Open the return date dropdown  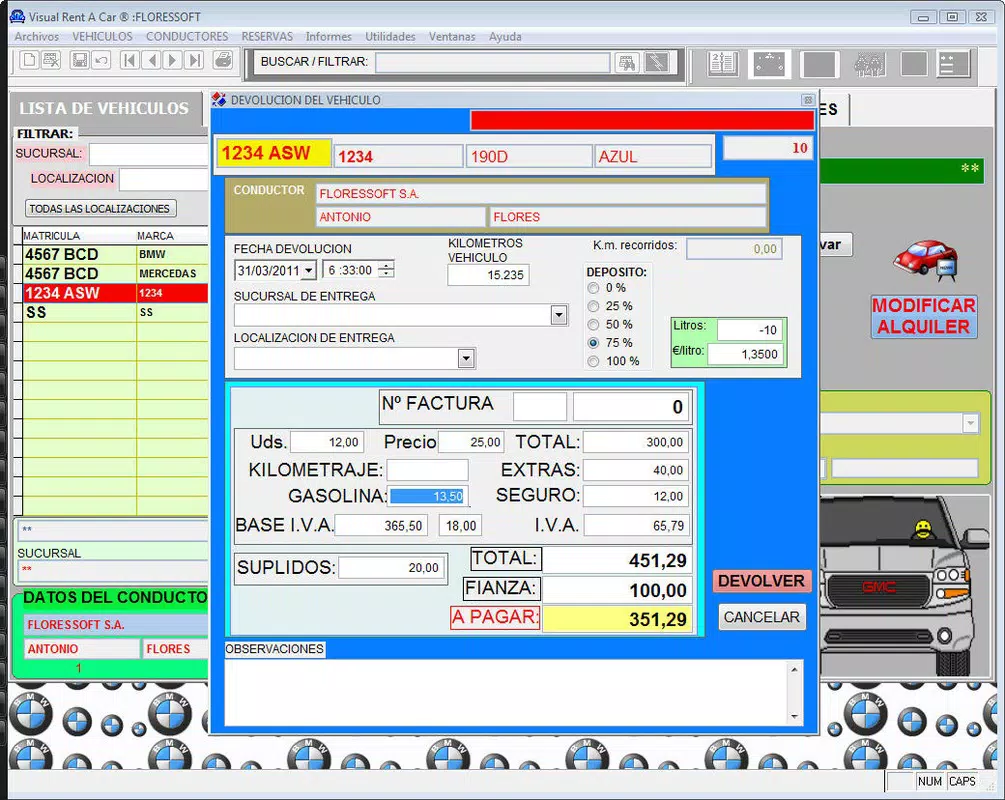(309, 271)
